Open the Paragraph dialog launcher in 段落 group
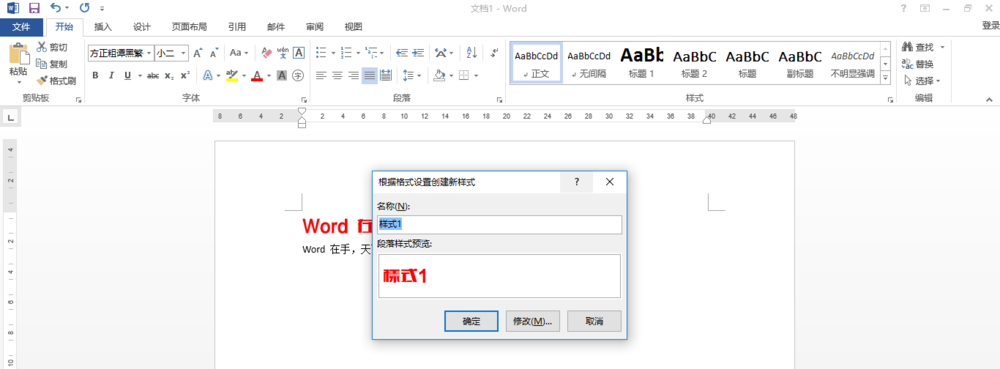The image size is (1000, 369). (499, 99)
